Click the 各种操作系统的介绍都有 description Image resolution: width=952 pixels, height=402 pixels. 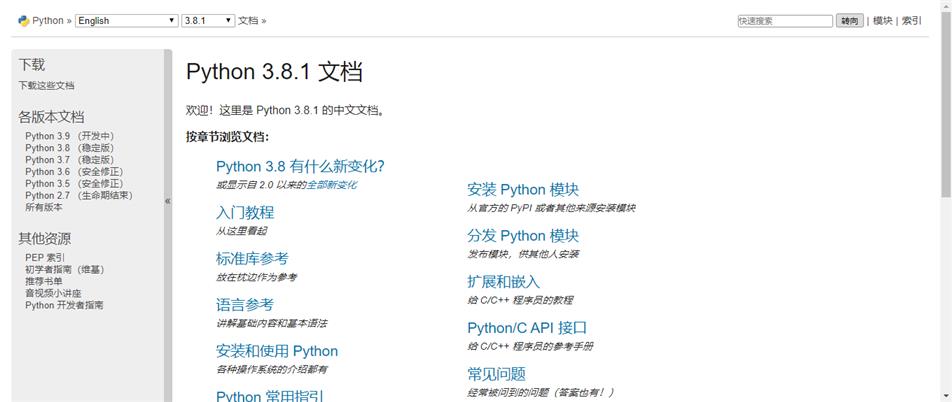271,369
